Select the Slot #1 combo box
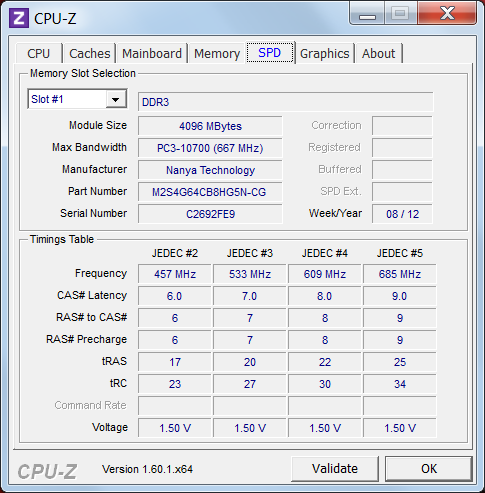The image size is (485, 493). [77, 99]
